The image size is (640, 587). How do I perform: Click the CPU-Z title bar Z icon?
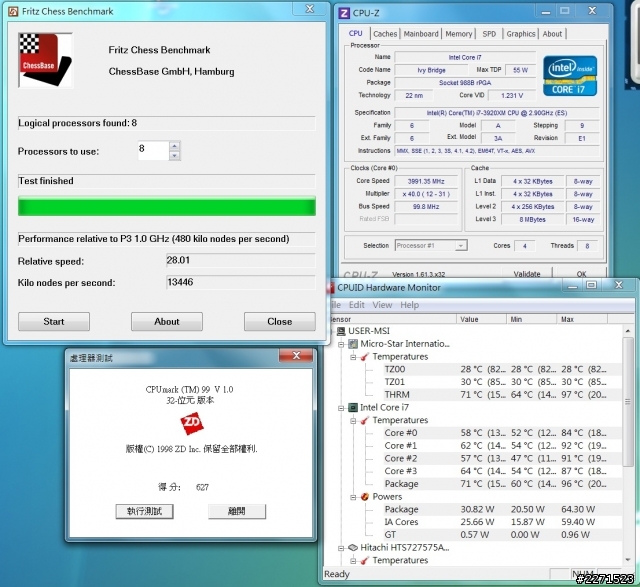click(x=344, y=13)
